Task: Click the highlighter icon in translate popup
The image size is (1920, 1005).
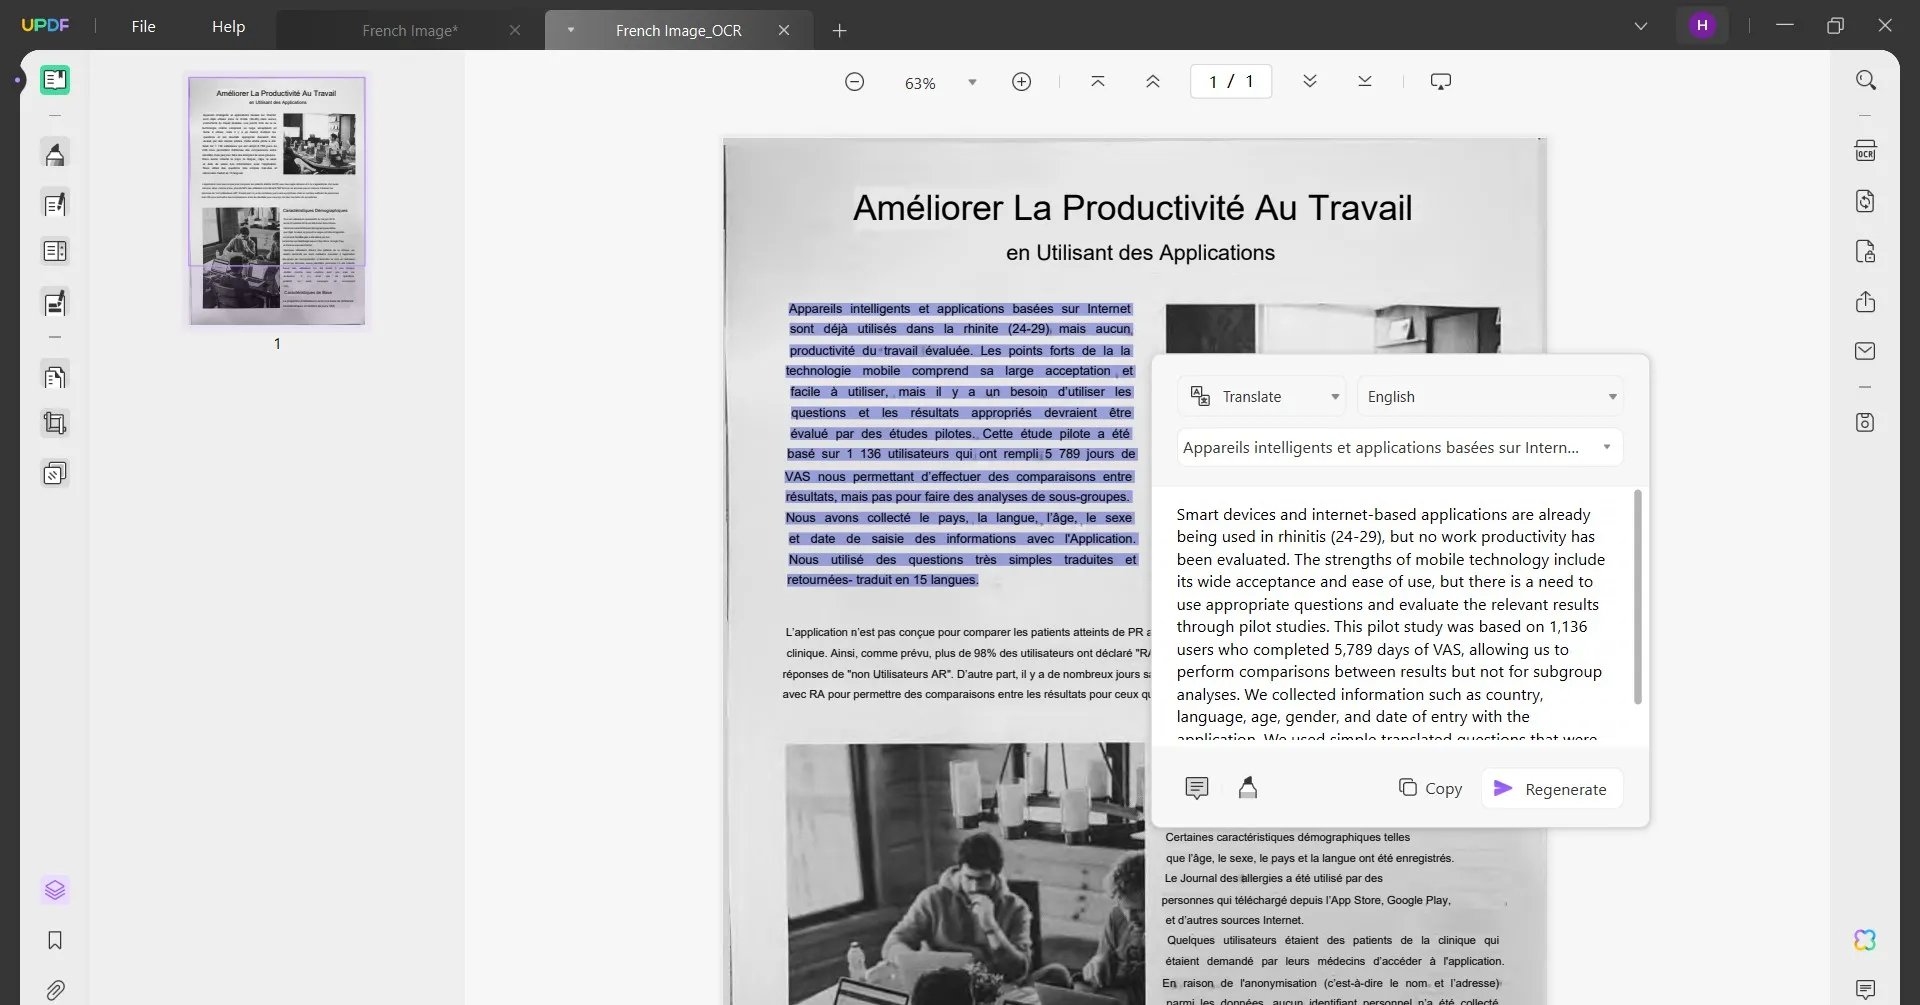Action: [x=1247, y=788]
